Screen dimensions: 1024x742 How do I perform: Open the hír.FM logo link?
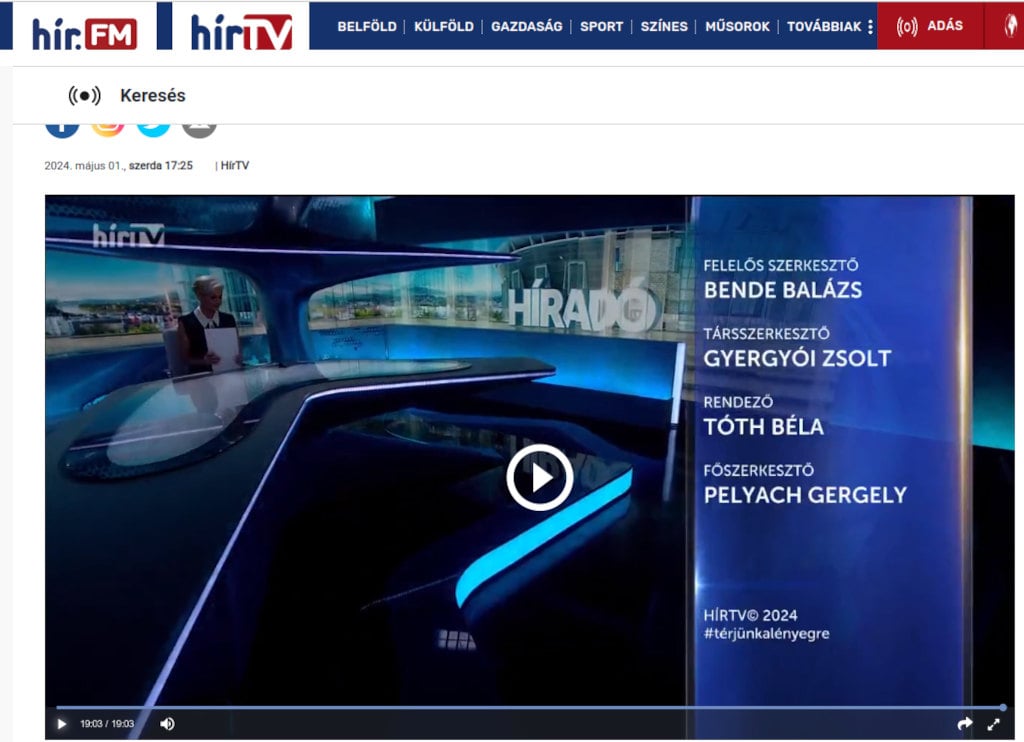point(84,33)
